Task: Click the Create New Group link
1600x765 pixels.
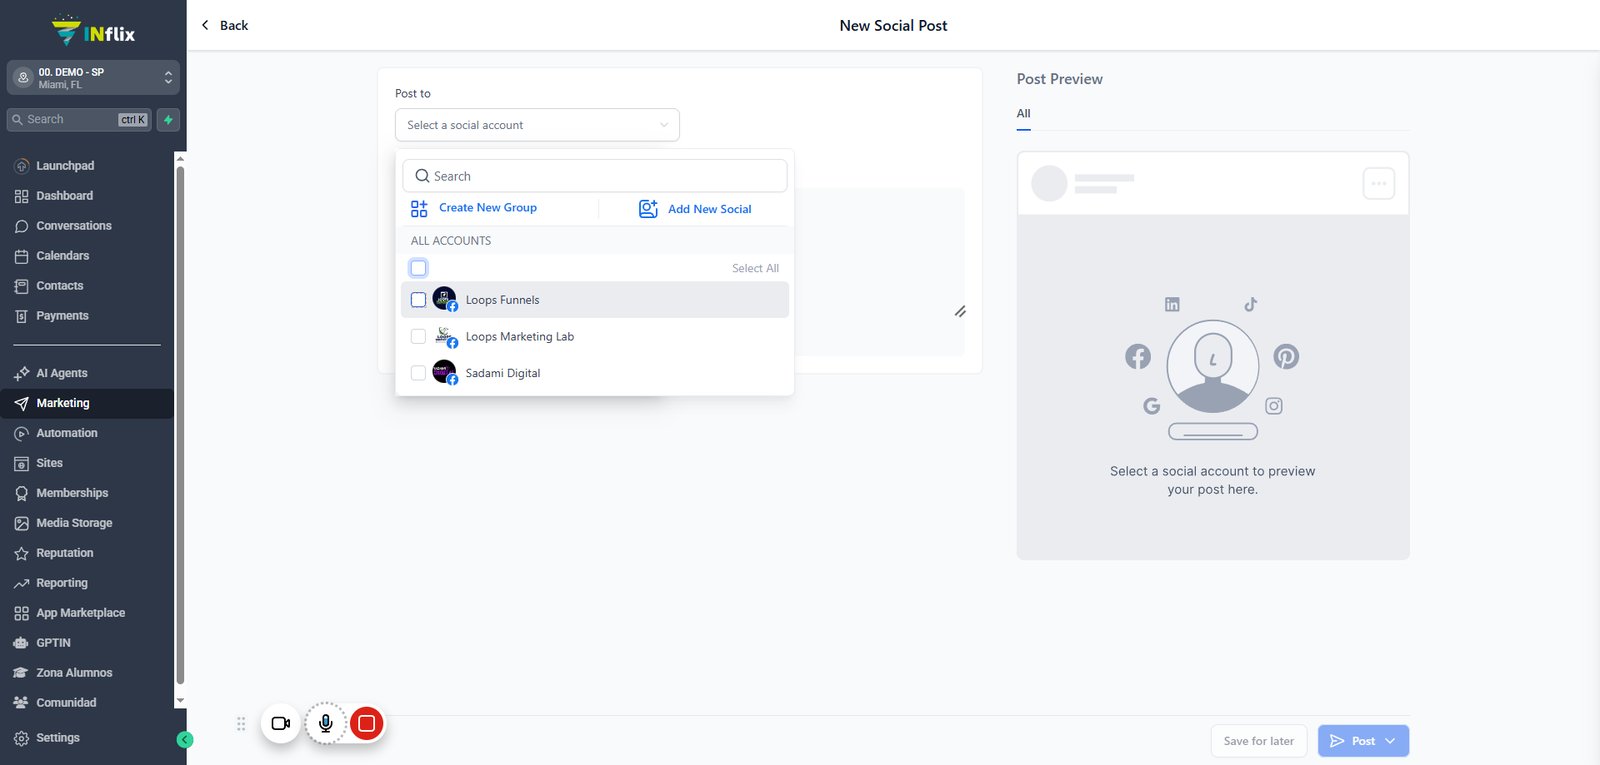Action: [488, 208]
